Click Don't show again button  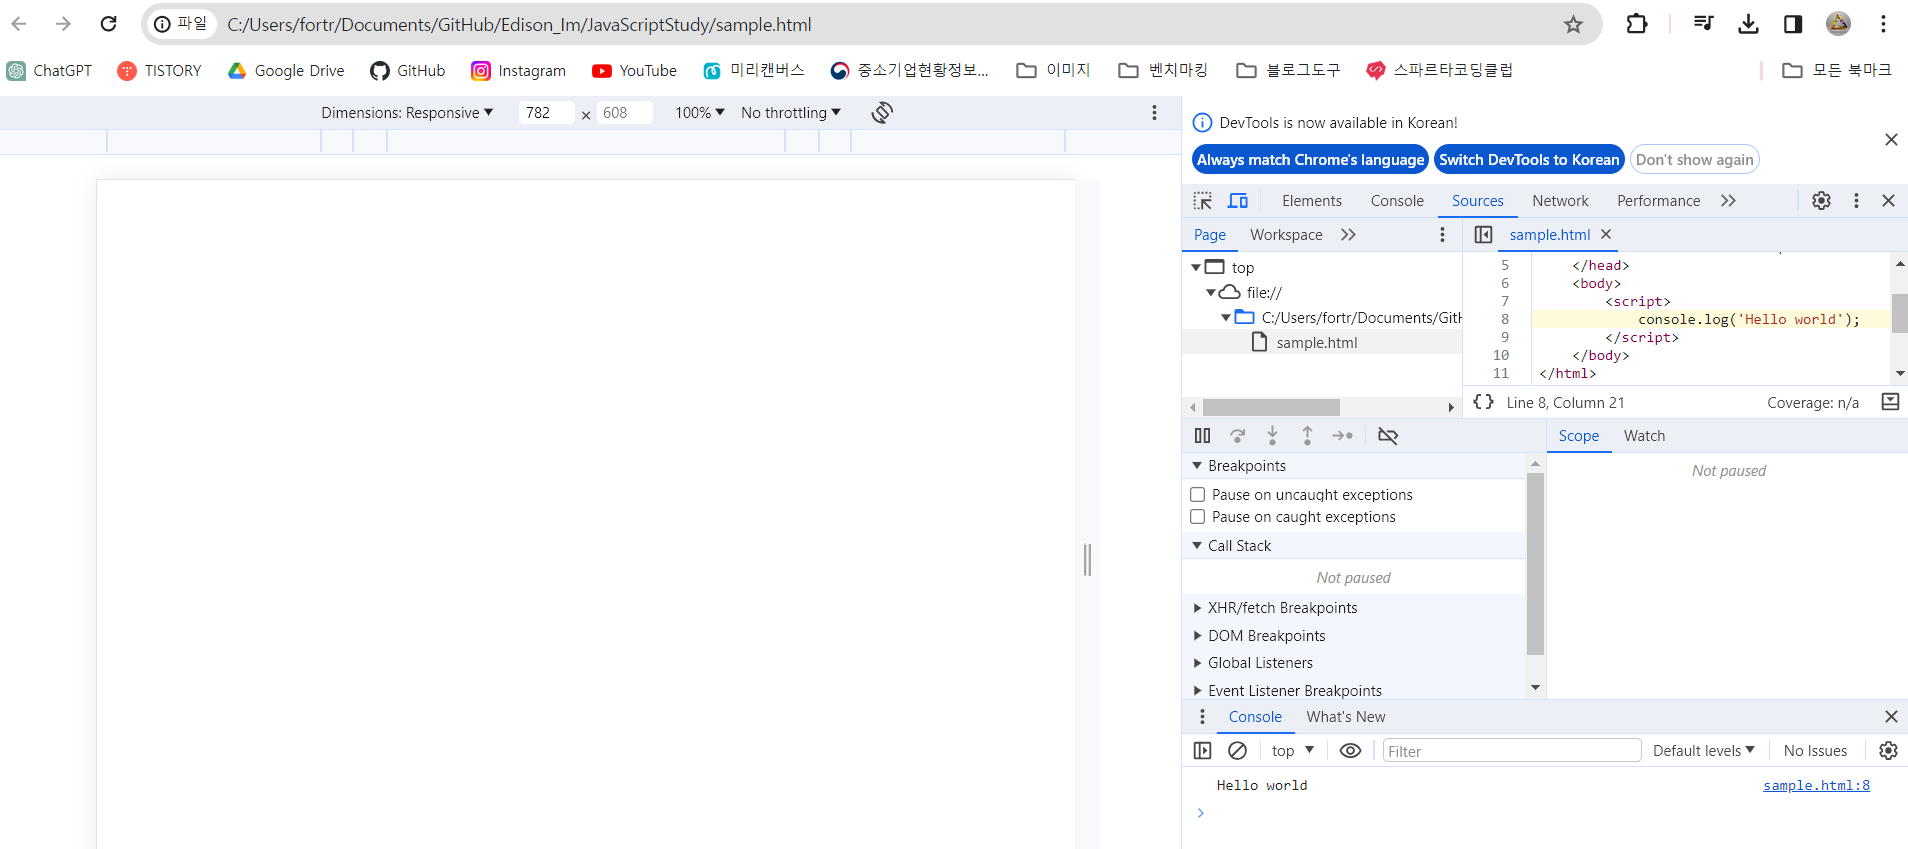pyautogui.click(x=1694, y=159)
